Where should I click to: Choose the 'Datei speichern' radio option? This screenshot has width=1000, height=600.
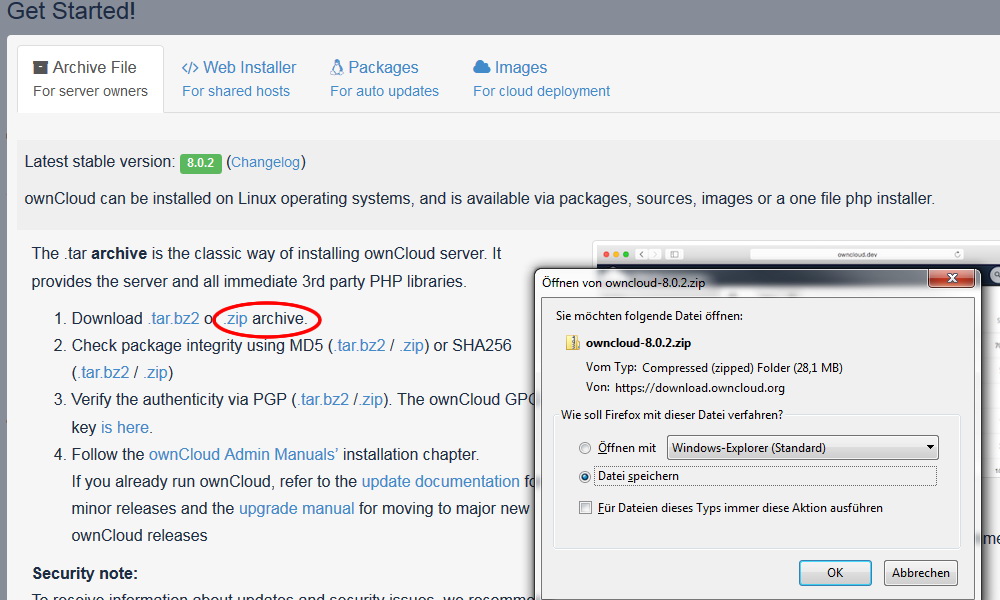(585, 477)
